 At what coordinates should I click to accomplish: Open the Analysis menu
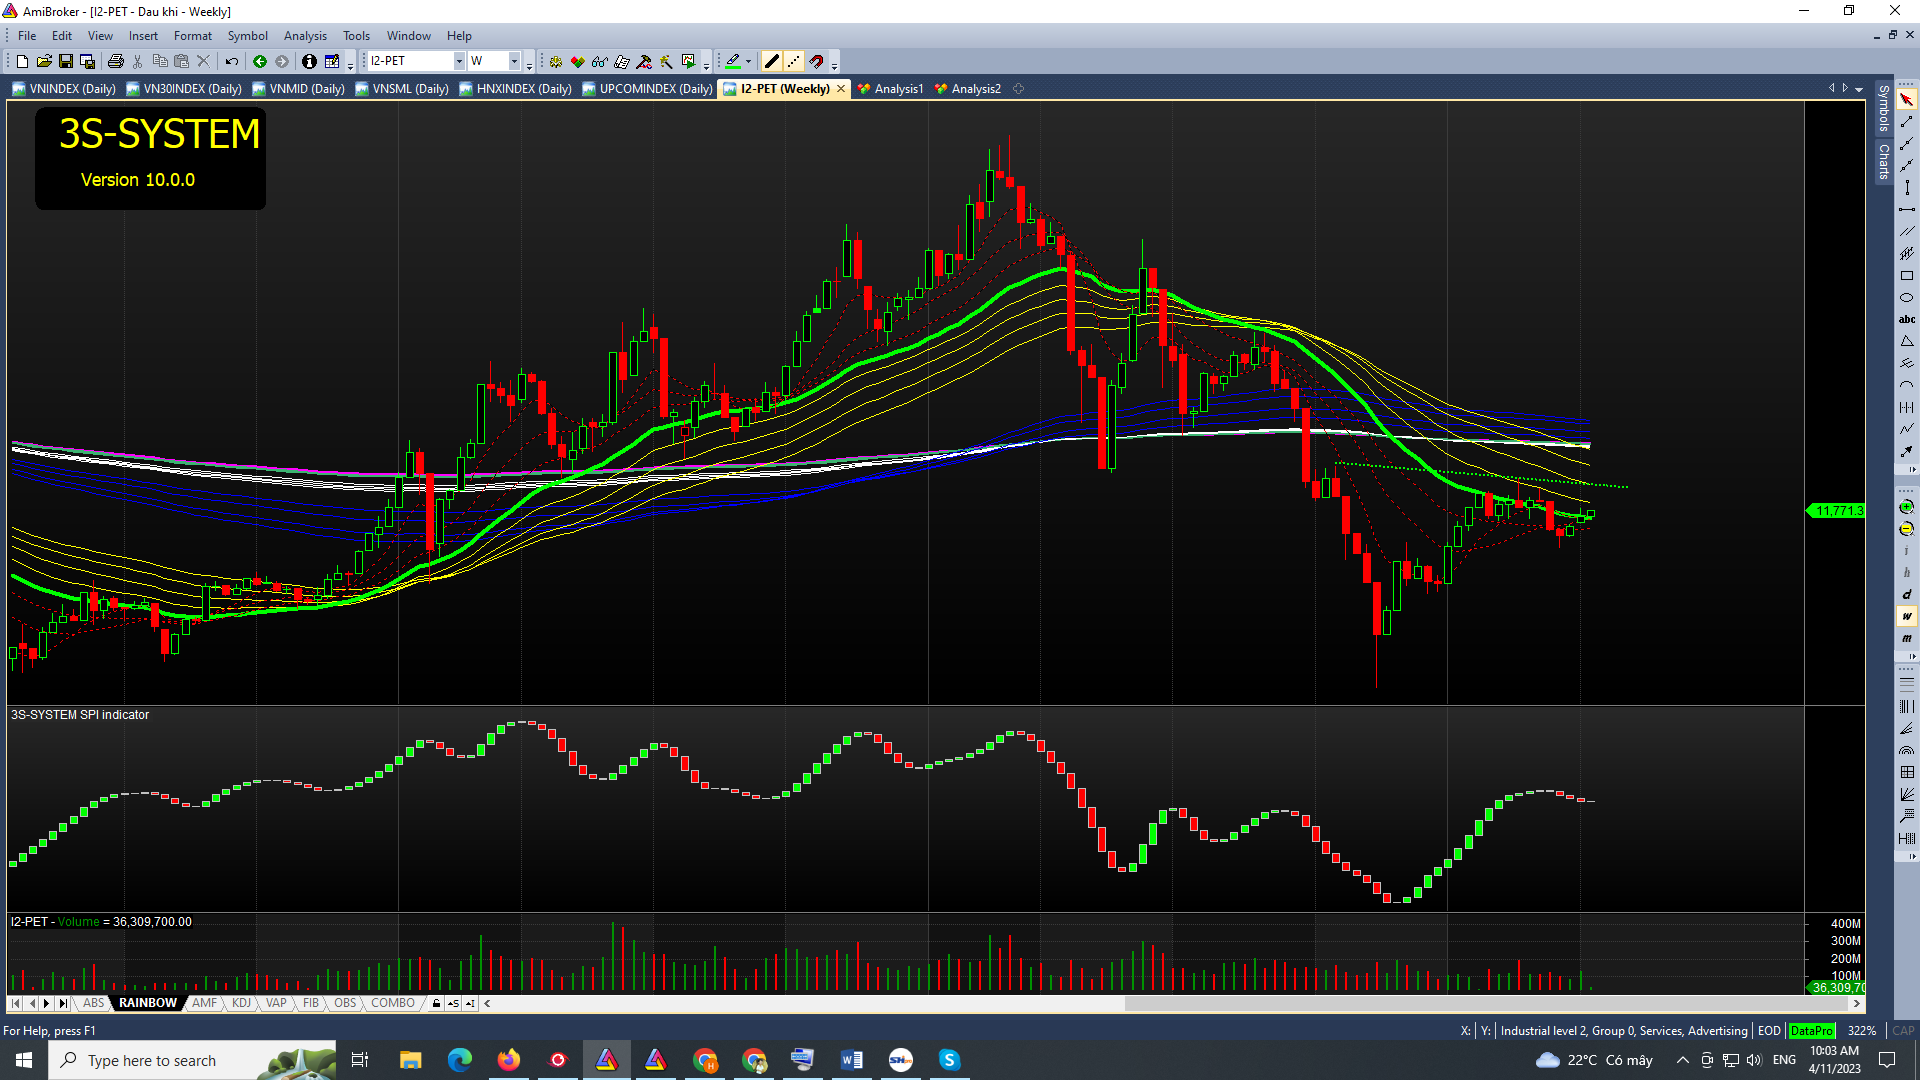coord(304,36)
